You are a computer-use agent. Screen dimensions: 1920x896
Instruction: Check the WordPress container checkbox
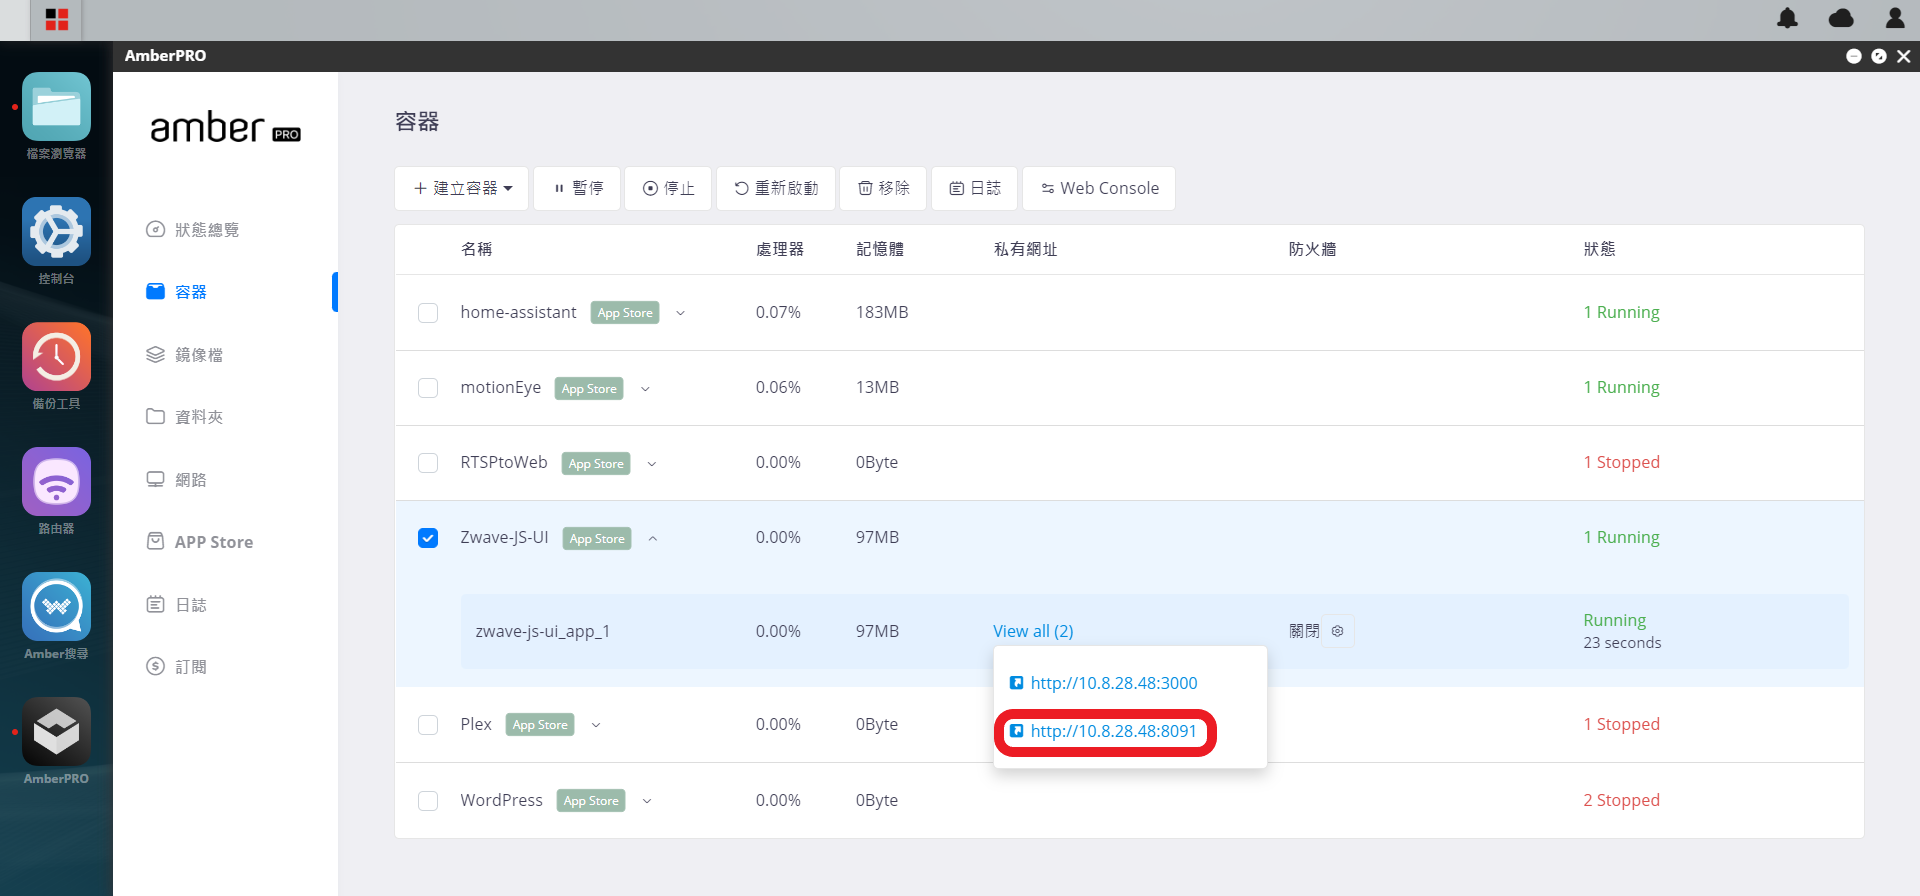pyautogui.click(x=428, y=801)
